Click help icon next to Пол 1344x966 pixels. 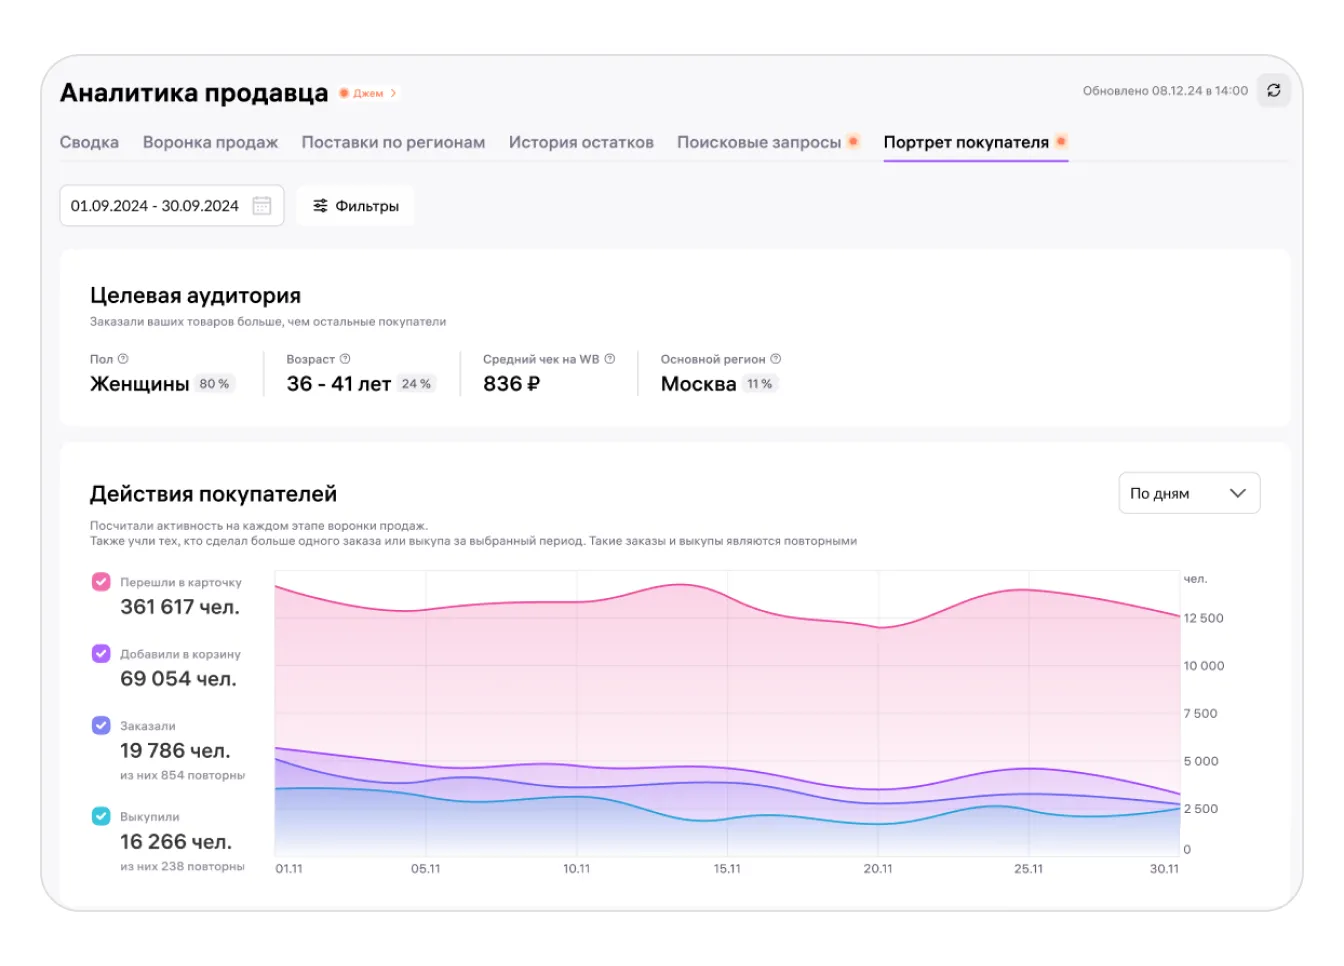click(123, 359)
